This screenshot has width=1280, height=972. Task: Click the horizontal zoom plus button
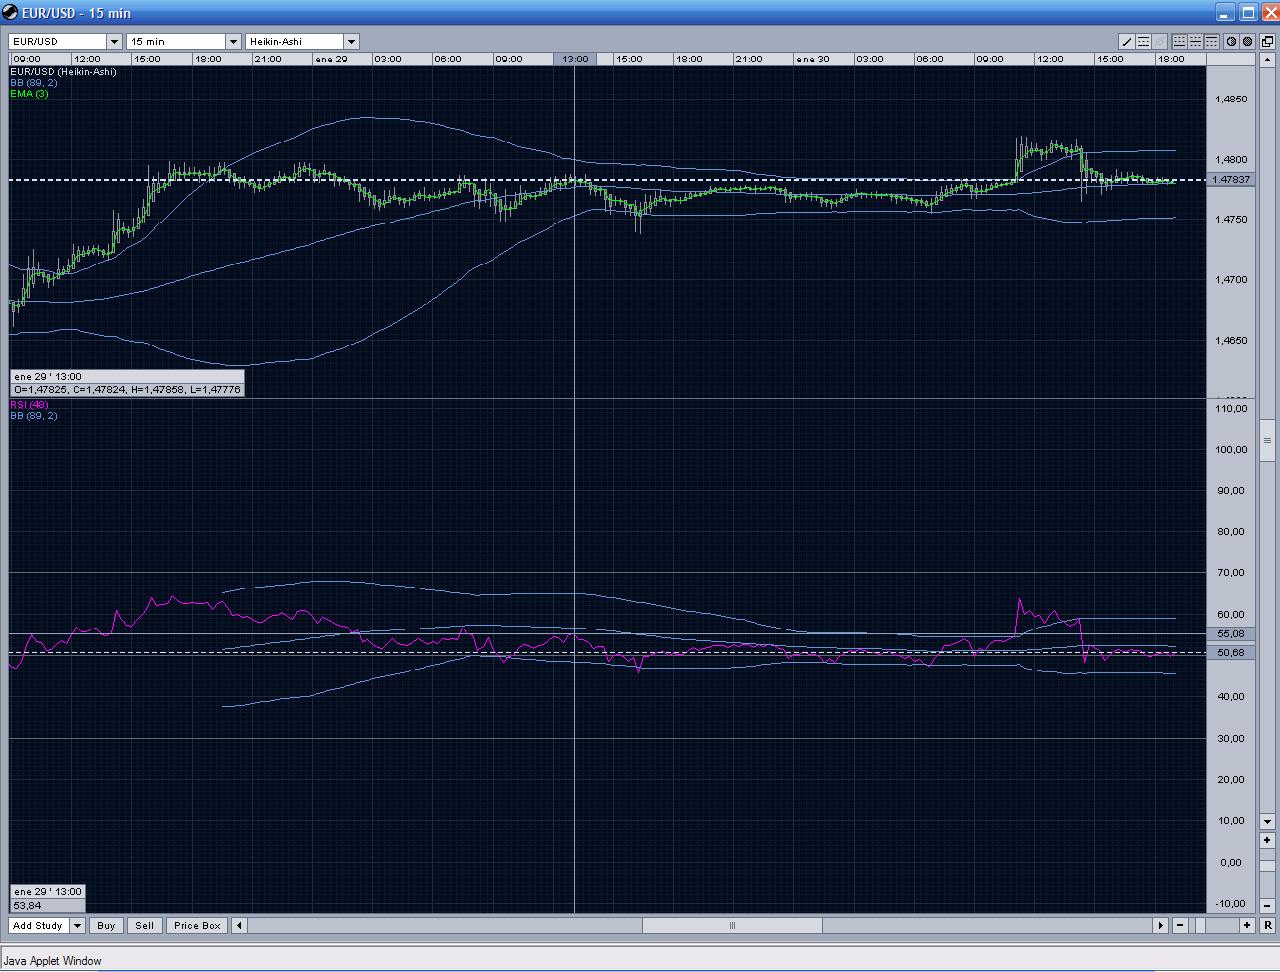click(x=1247, y=926)
